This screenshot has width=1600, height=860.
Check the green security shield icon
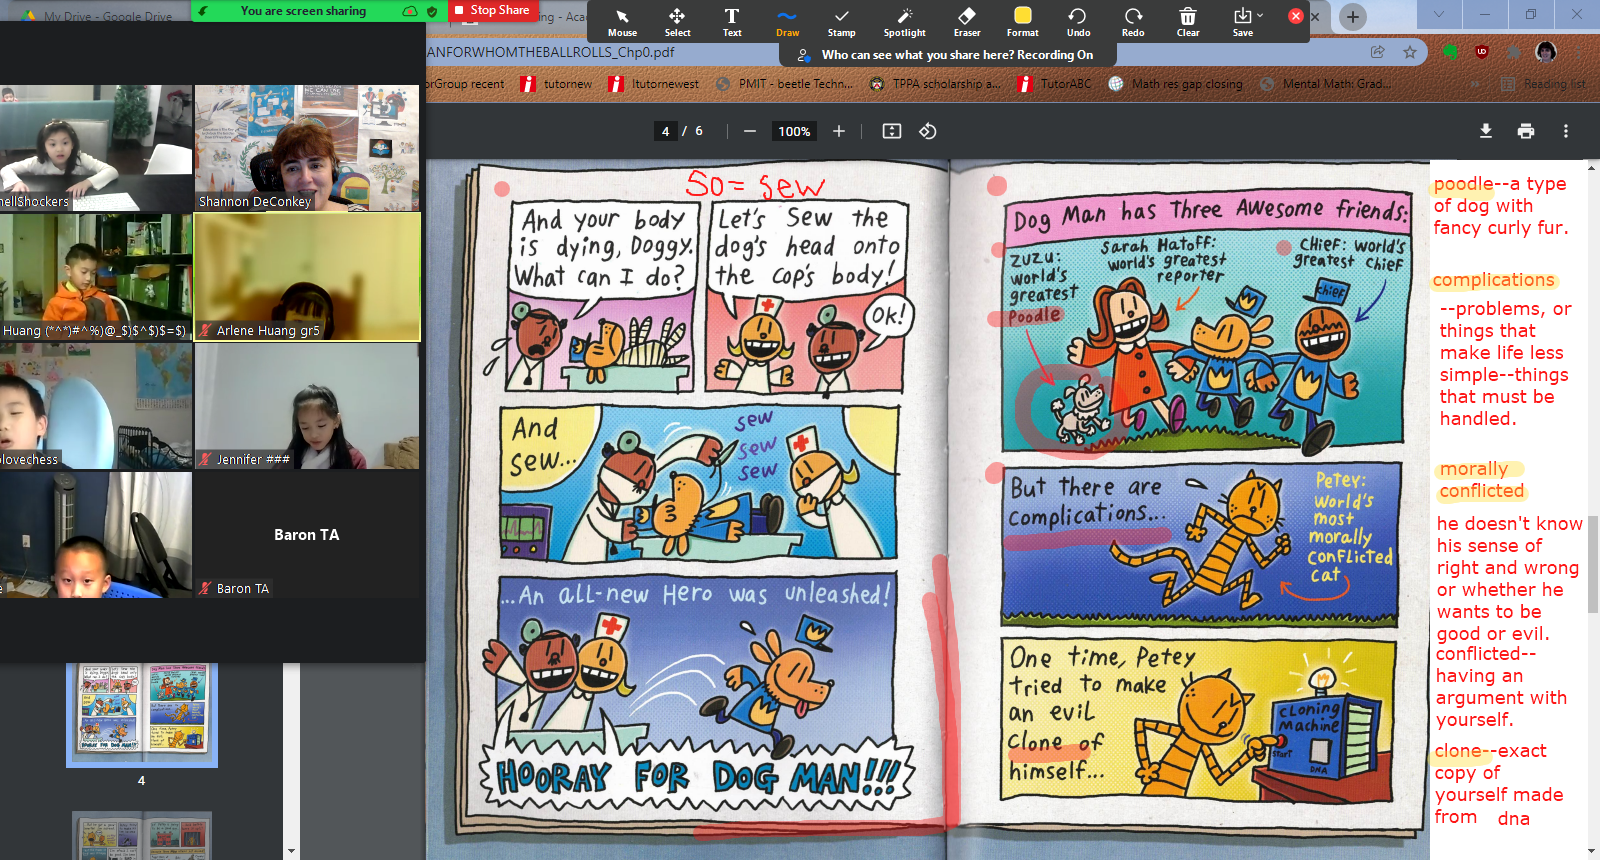click(x=432, y=11)
